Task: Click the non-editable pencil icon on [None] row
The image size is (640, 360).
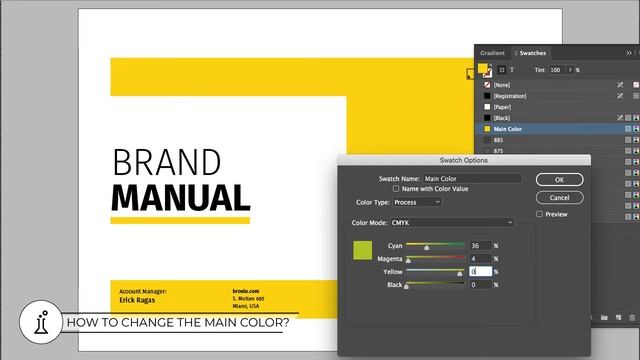Action: pos(620,85)
